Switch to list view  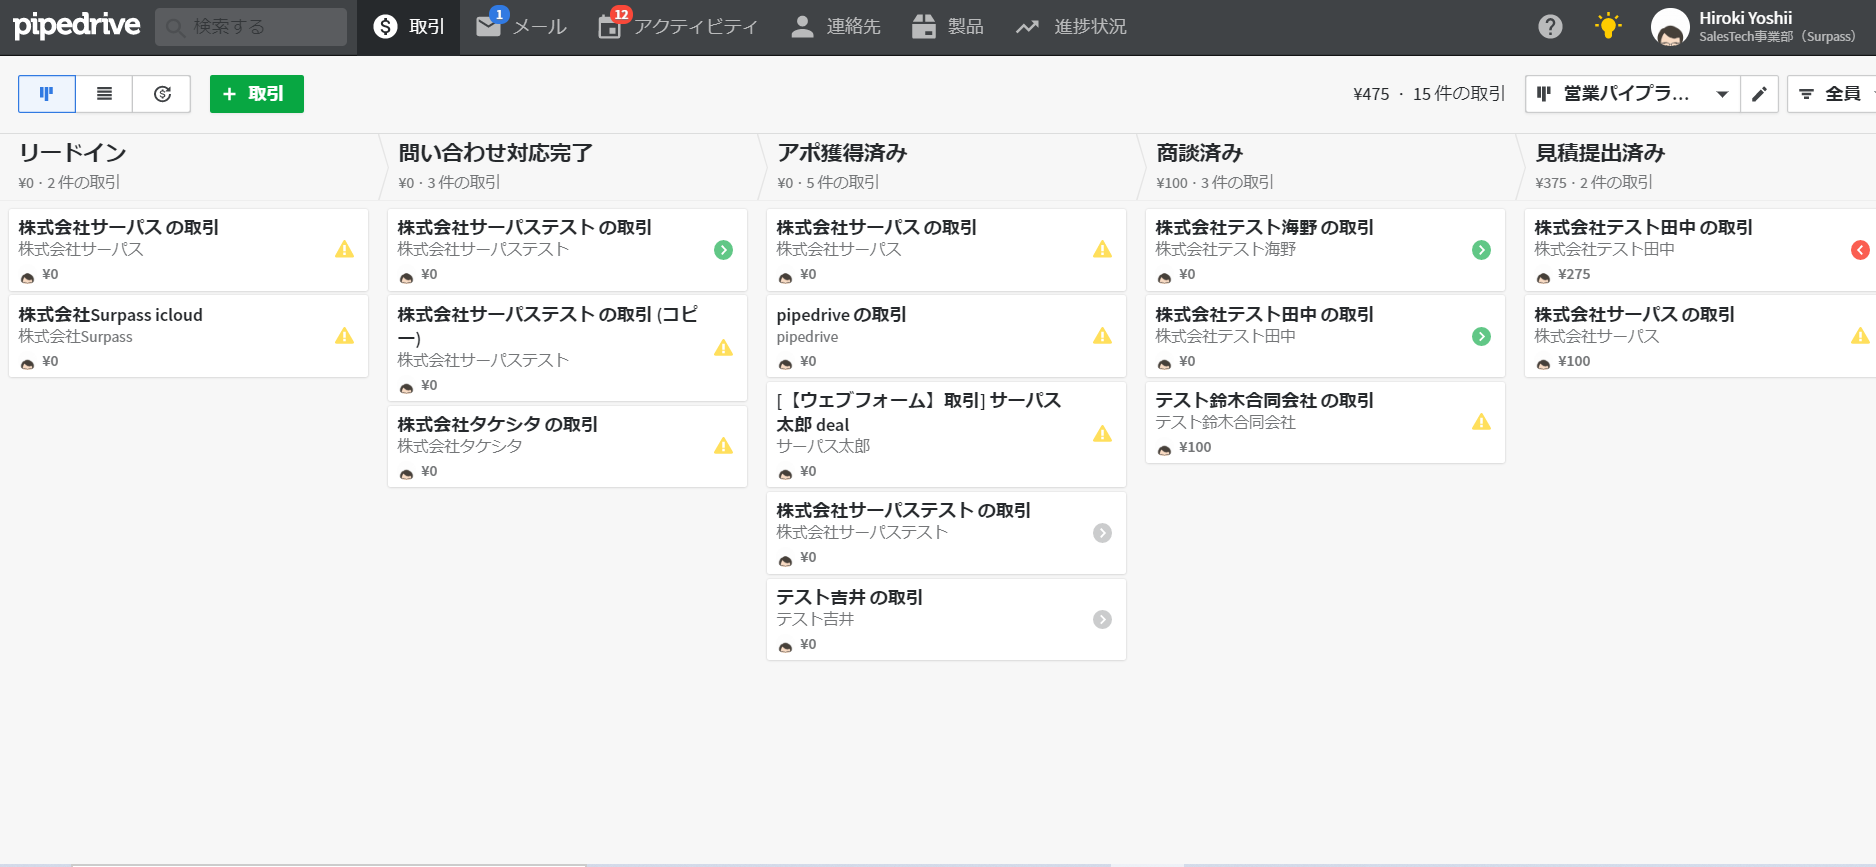pyautogui.click(x=104, y=94)
